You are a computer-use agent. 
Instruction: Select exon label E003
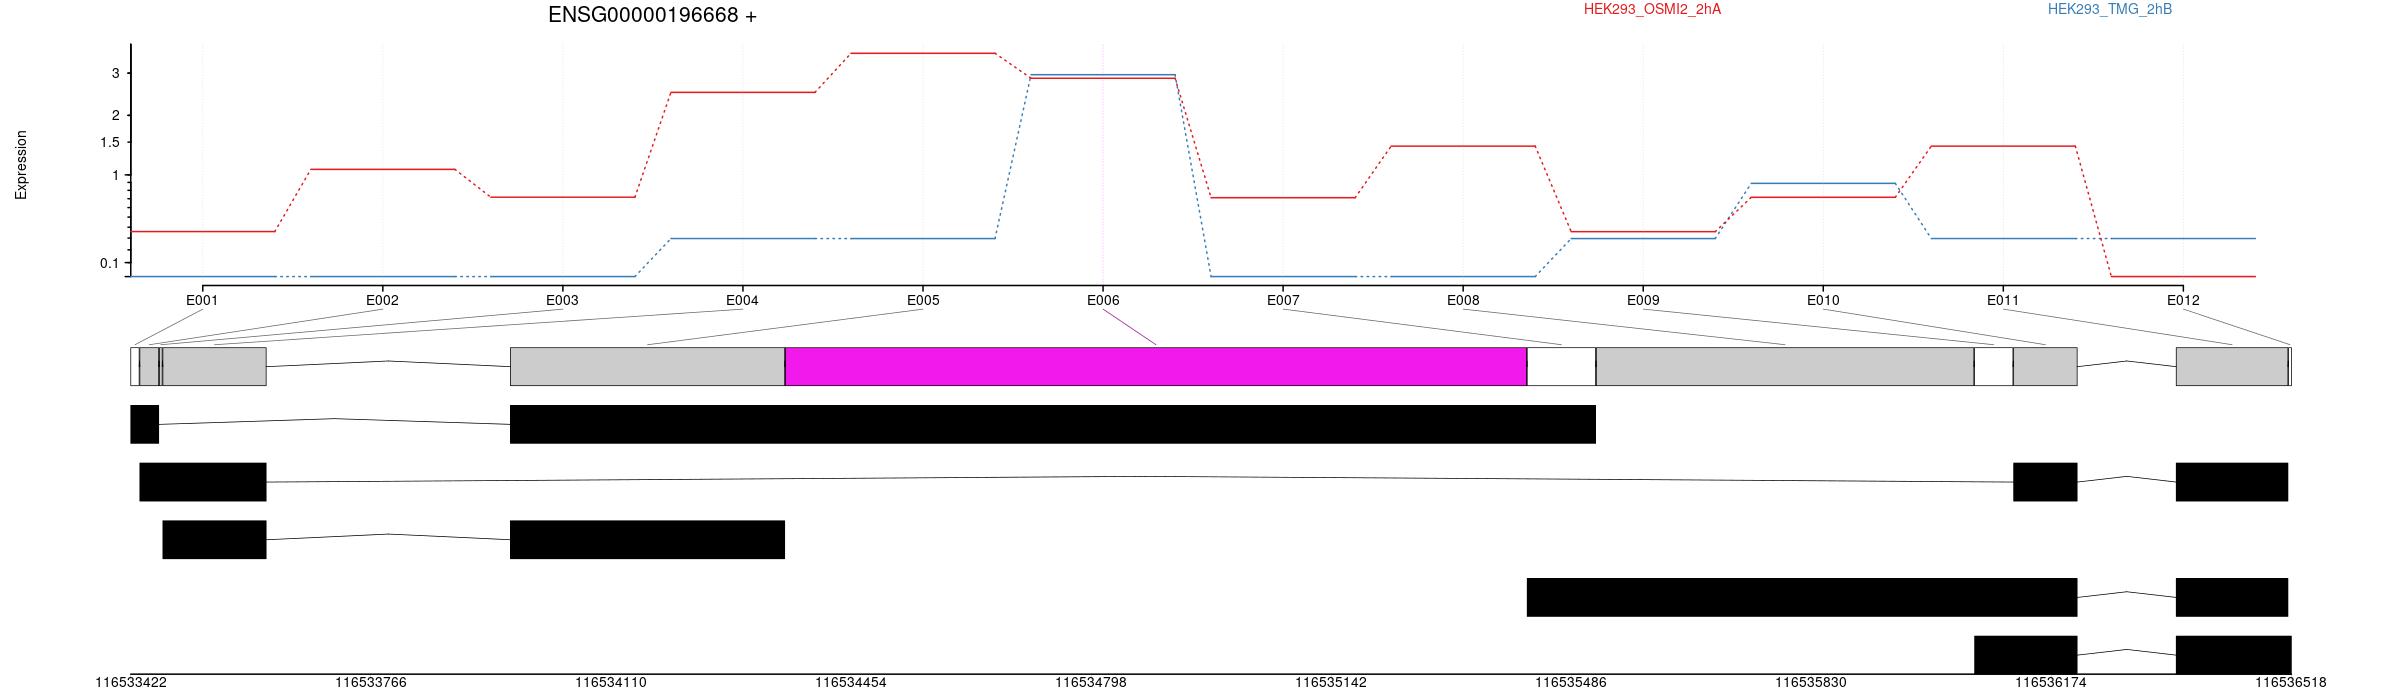[x=562, y=300]
